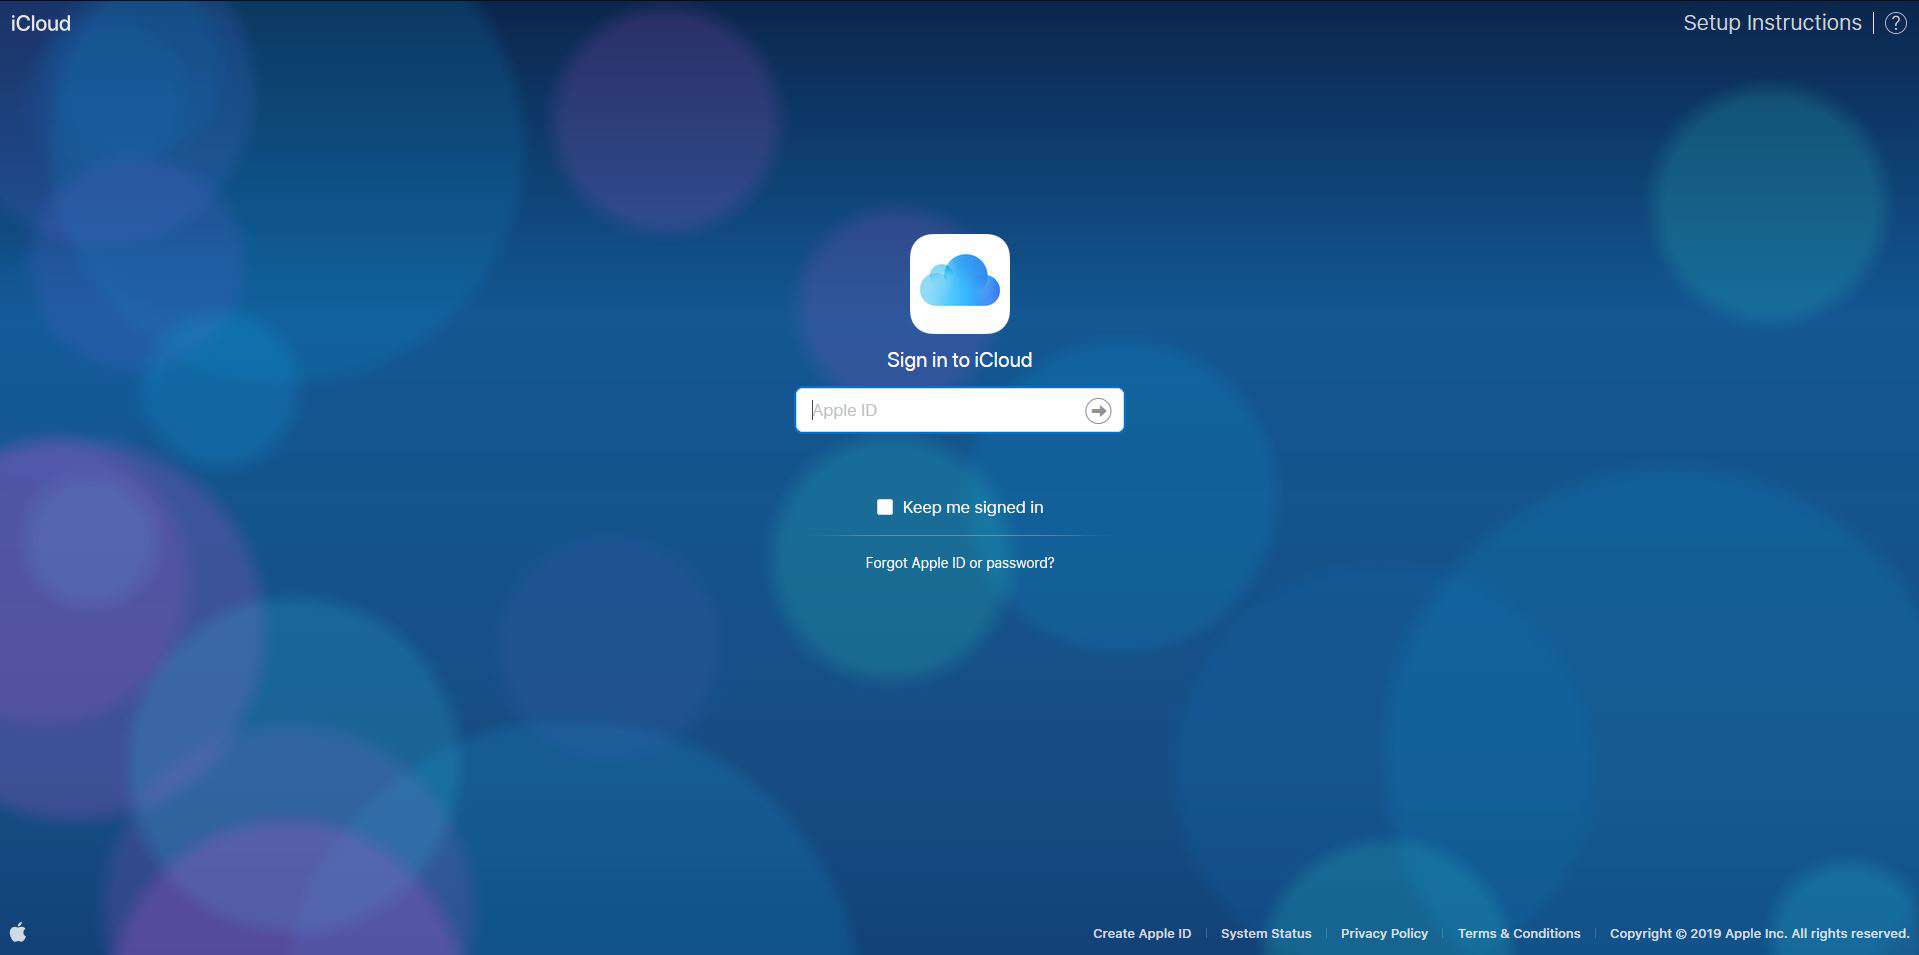
Task: Open System Status footer link
Action: [1266, 933]
